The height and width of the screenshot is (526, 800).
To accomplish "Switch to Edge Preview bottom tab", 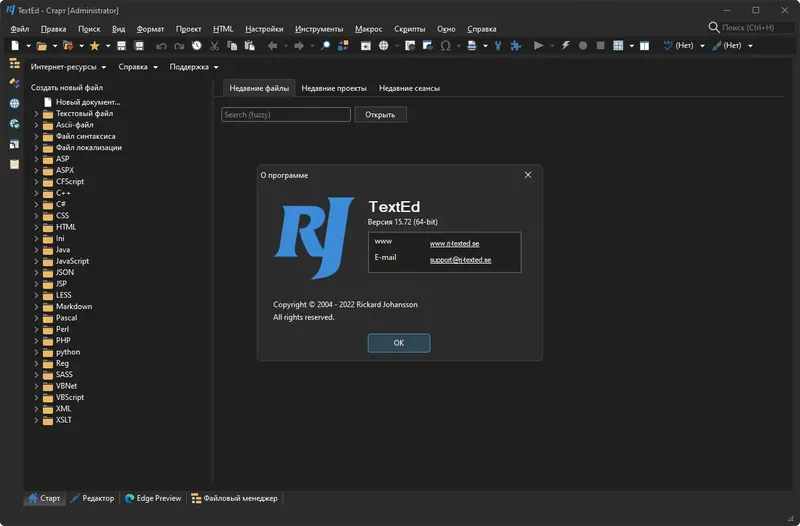I will point(153,498).
